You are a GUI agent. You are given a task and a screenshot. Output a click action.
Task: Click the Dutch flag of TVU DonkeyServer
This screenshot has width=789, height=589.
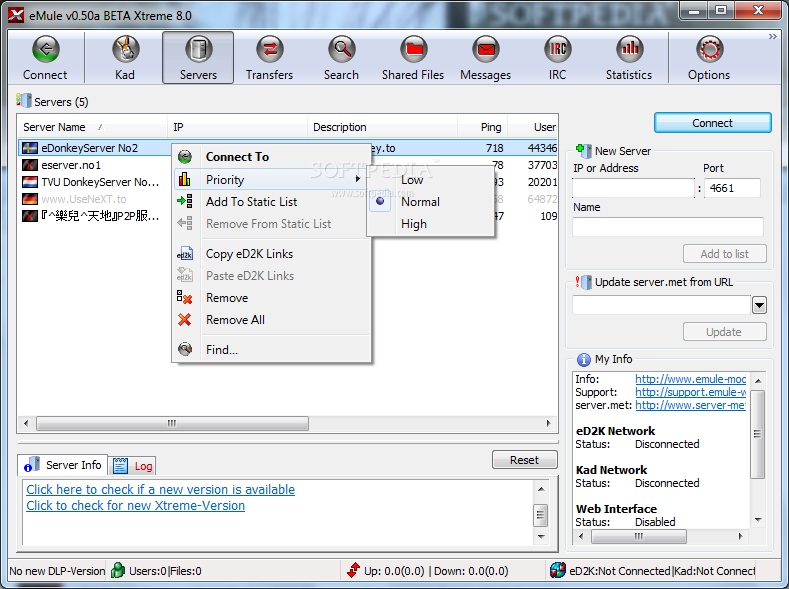pos(30,182)
